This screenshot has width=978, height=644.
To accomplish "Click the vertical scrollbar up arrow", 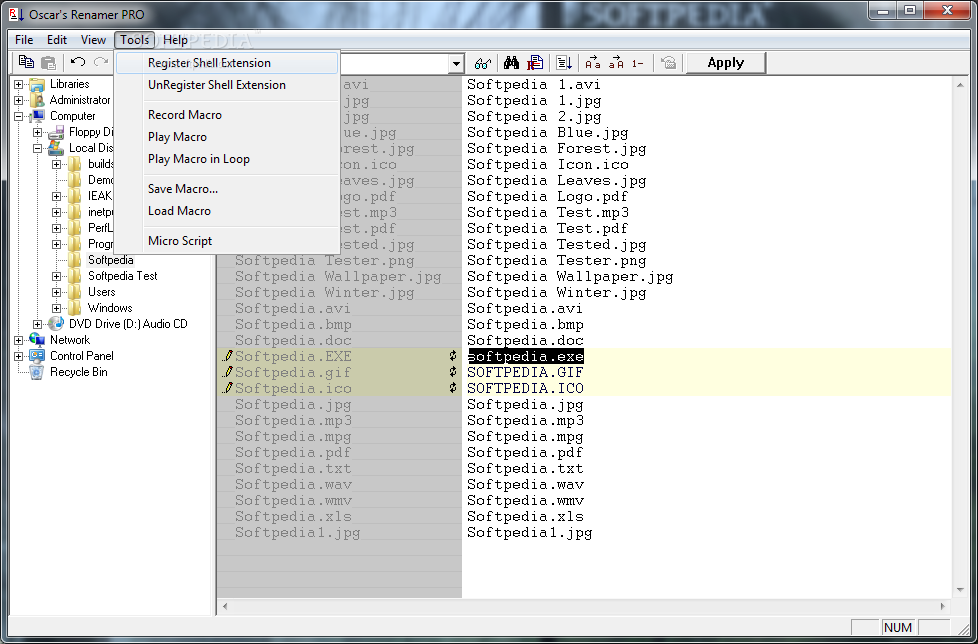I will point(960,84).
